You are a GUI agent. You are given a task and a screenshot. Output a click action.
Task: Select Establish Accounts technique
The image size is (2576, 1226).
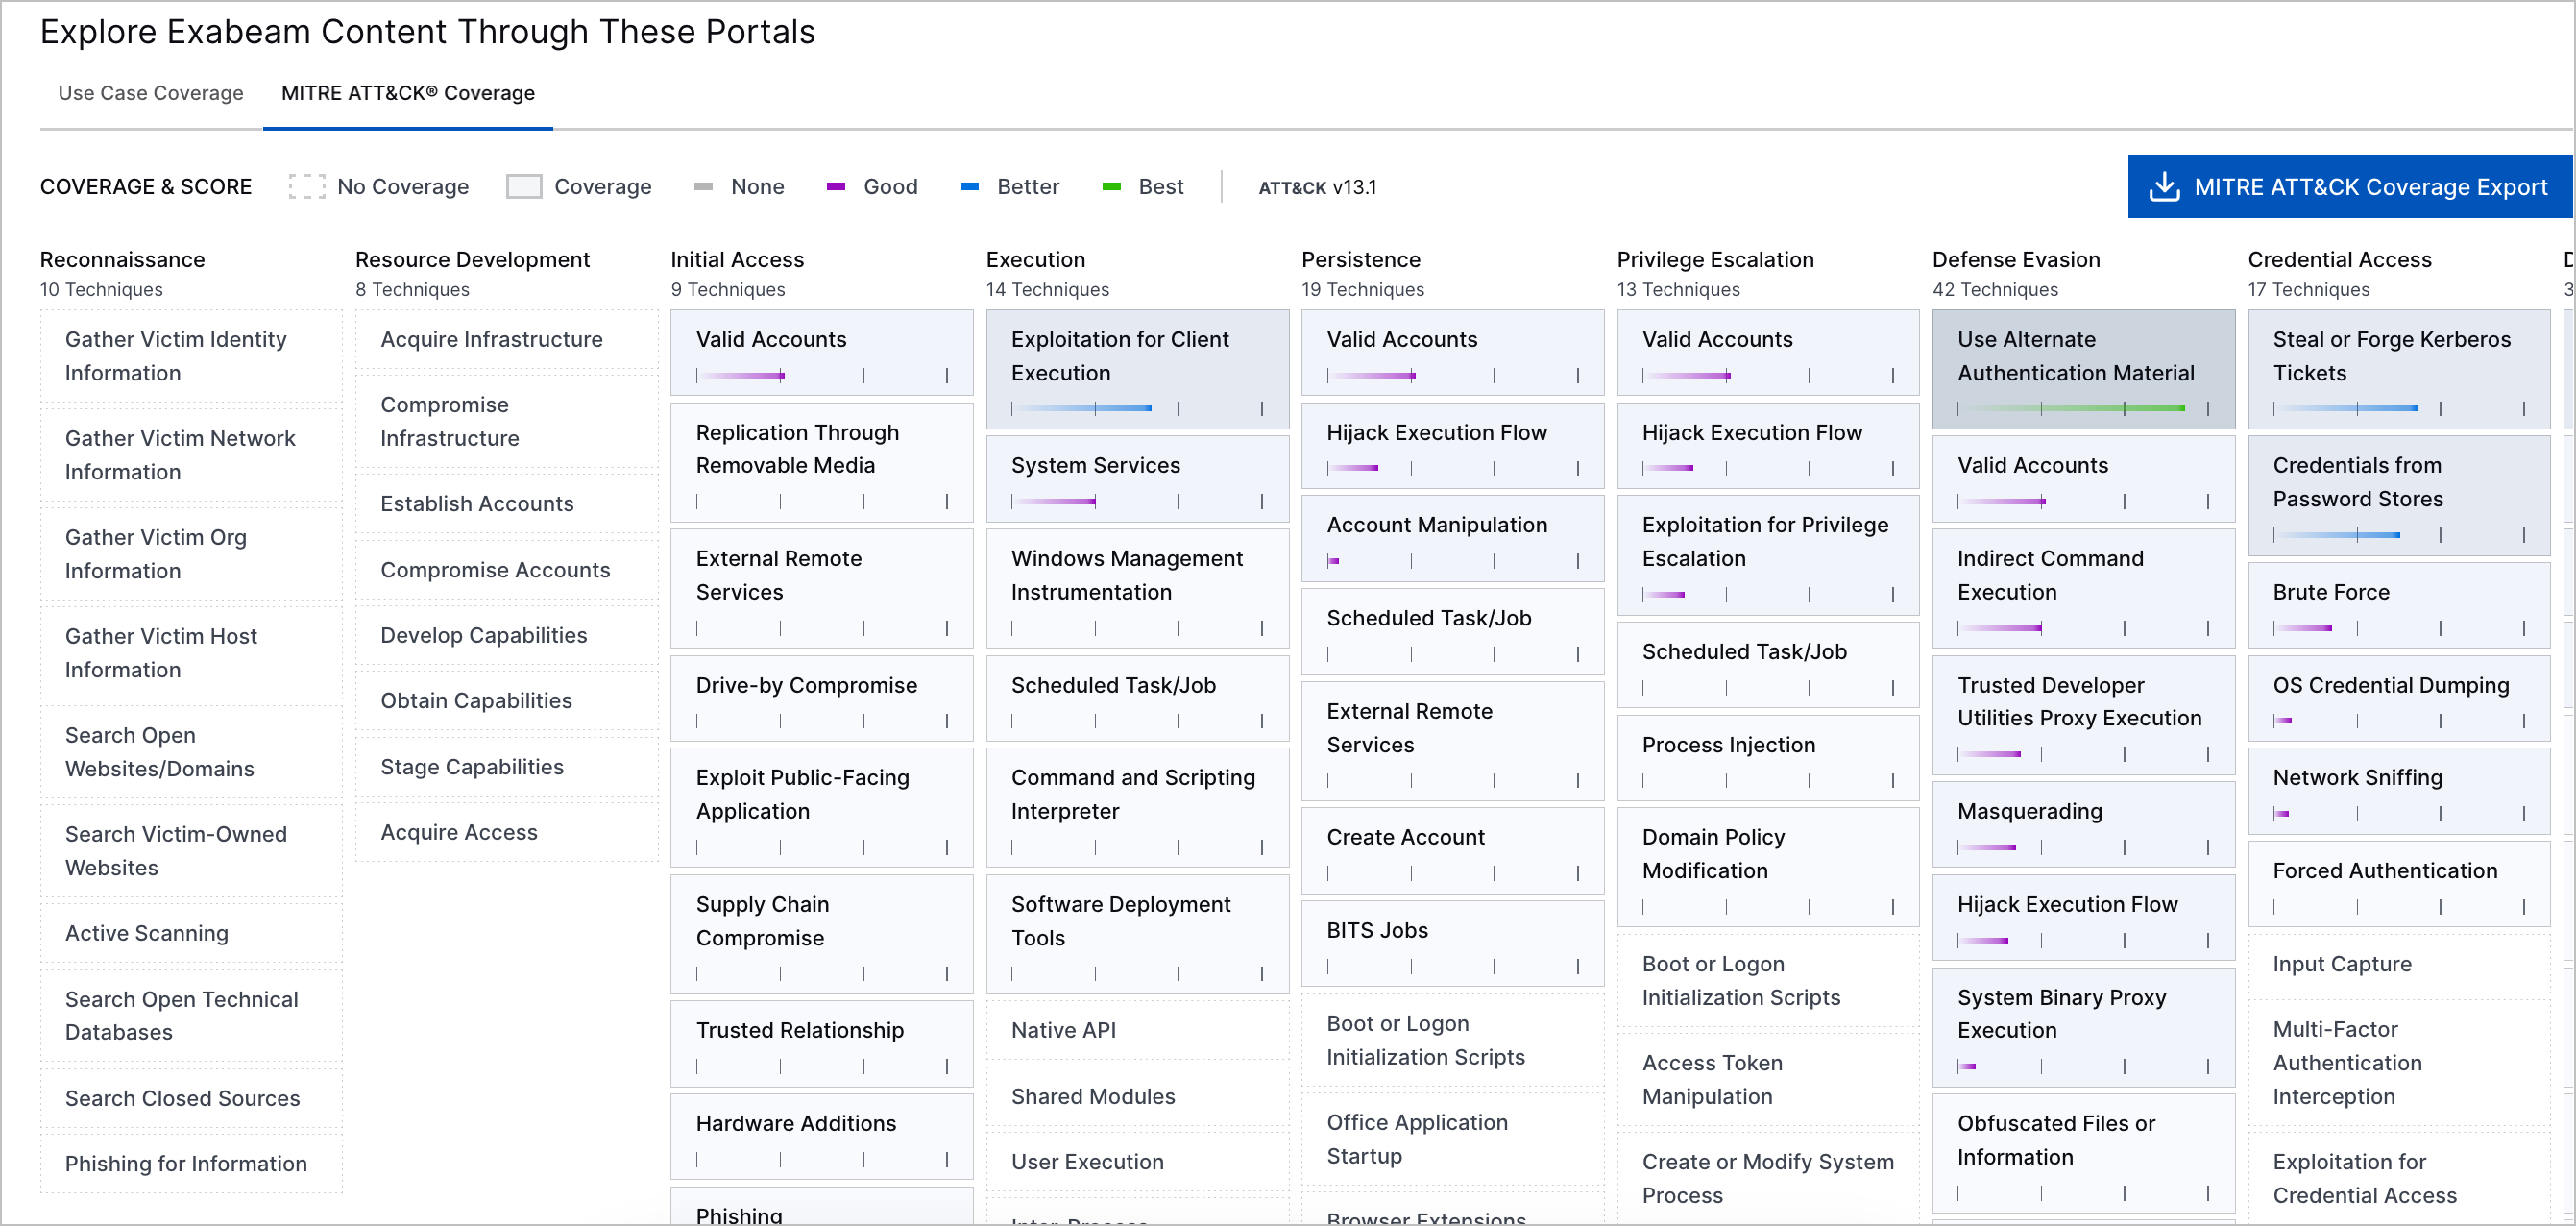507,504
